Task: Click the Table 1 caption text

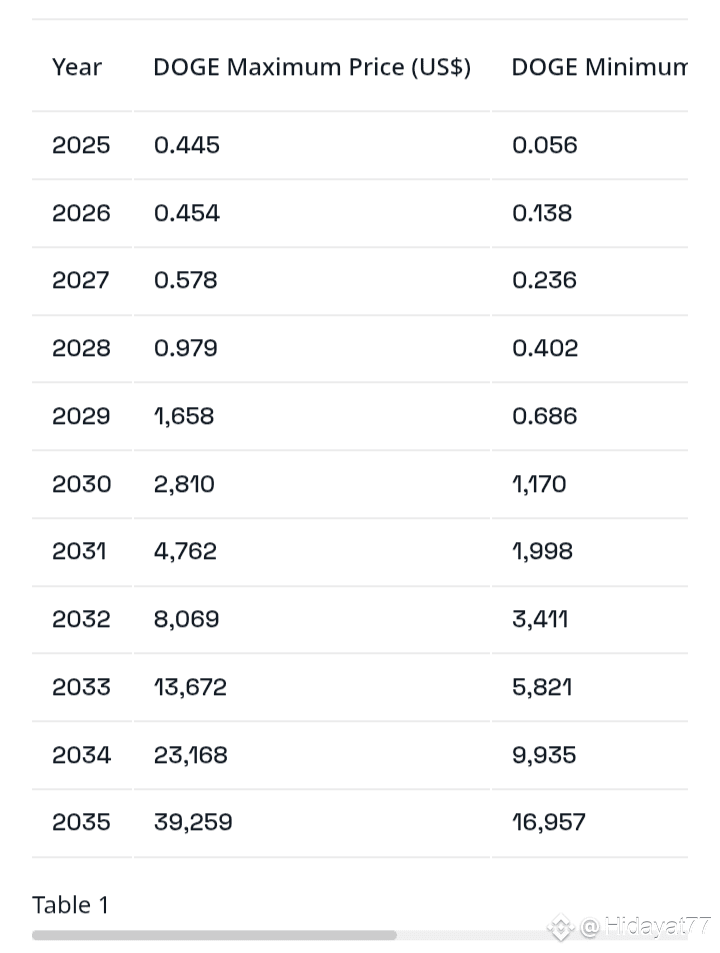Action: [x=70, y=905]
